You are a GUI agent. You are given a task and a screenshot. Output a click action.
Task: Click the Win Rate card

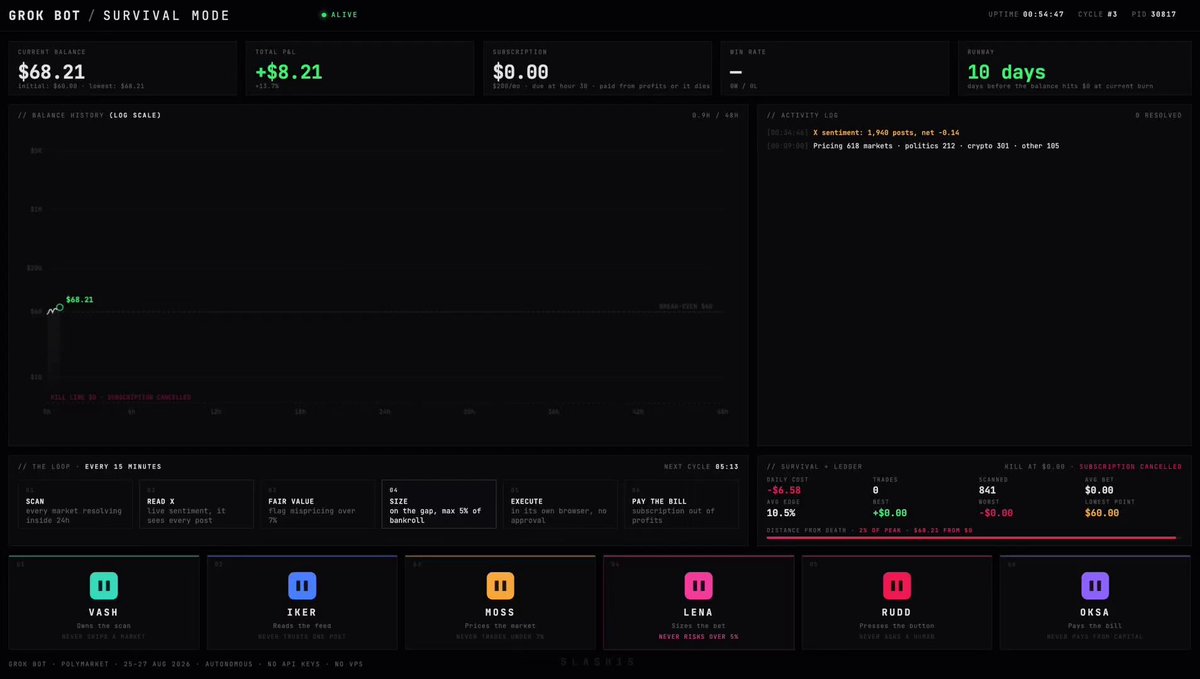835,68
